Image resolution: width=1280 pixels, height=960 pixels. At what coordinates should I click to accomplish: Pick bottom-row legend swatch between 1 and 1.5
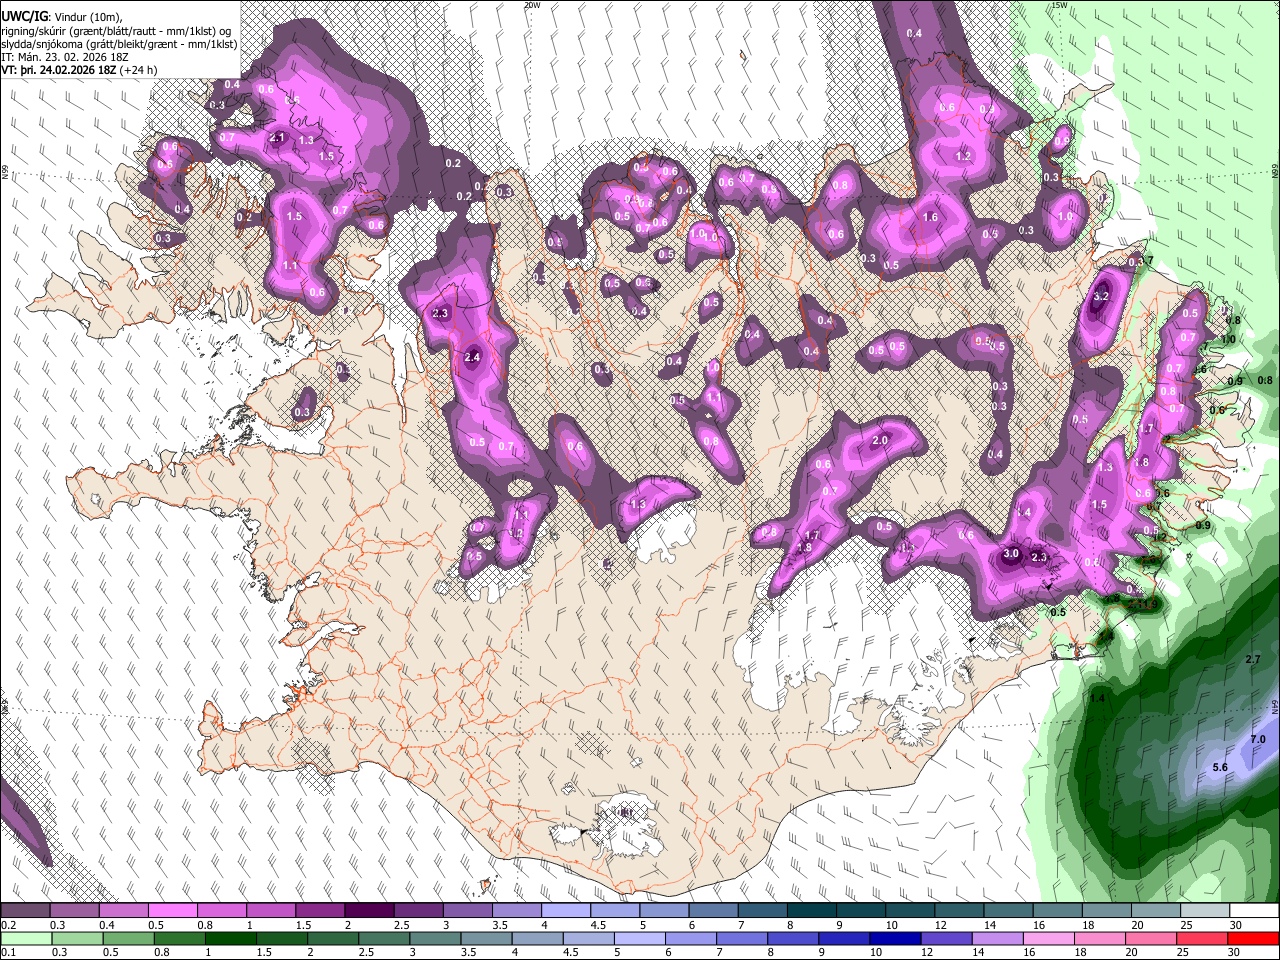pyautogui.click(x=231, y=939)
